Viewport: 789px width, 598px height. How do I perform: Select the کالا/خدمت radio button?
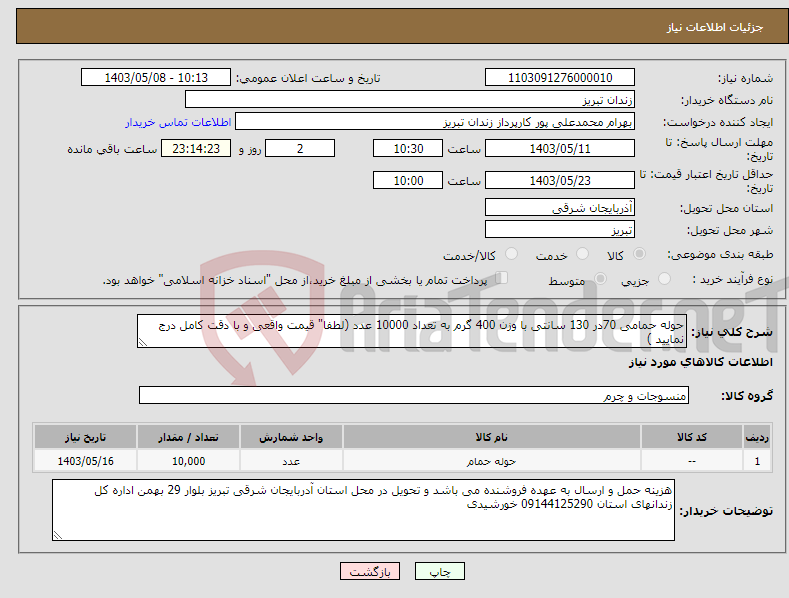pyautogui.click(x=511, y=254)
